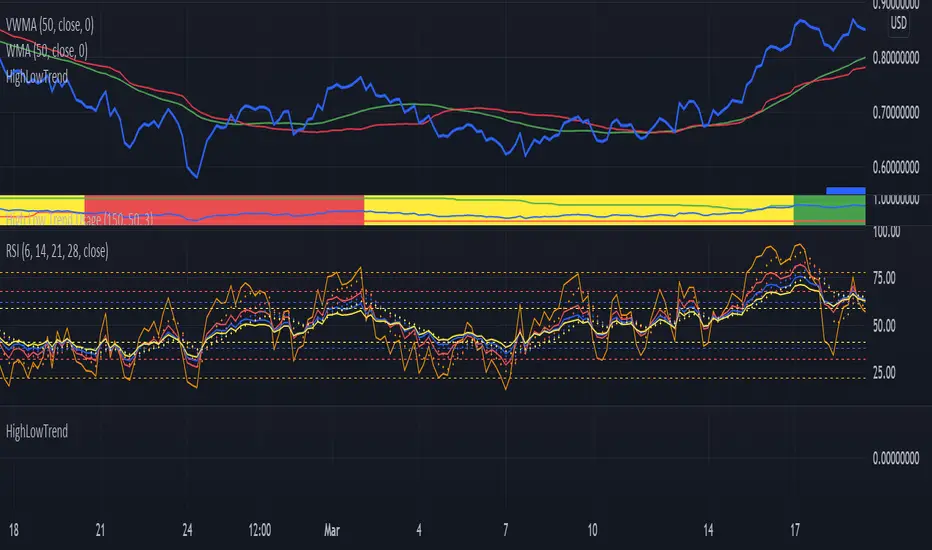This screenshot has height=550, width=932.
Task: Click the 24 date label on the time axis
Action: 187,530
